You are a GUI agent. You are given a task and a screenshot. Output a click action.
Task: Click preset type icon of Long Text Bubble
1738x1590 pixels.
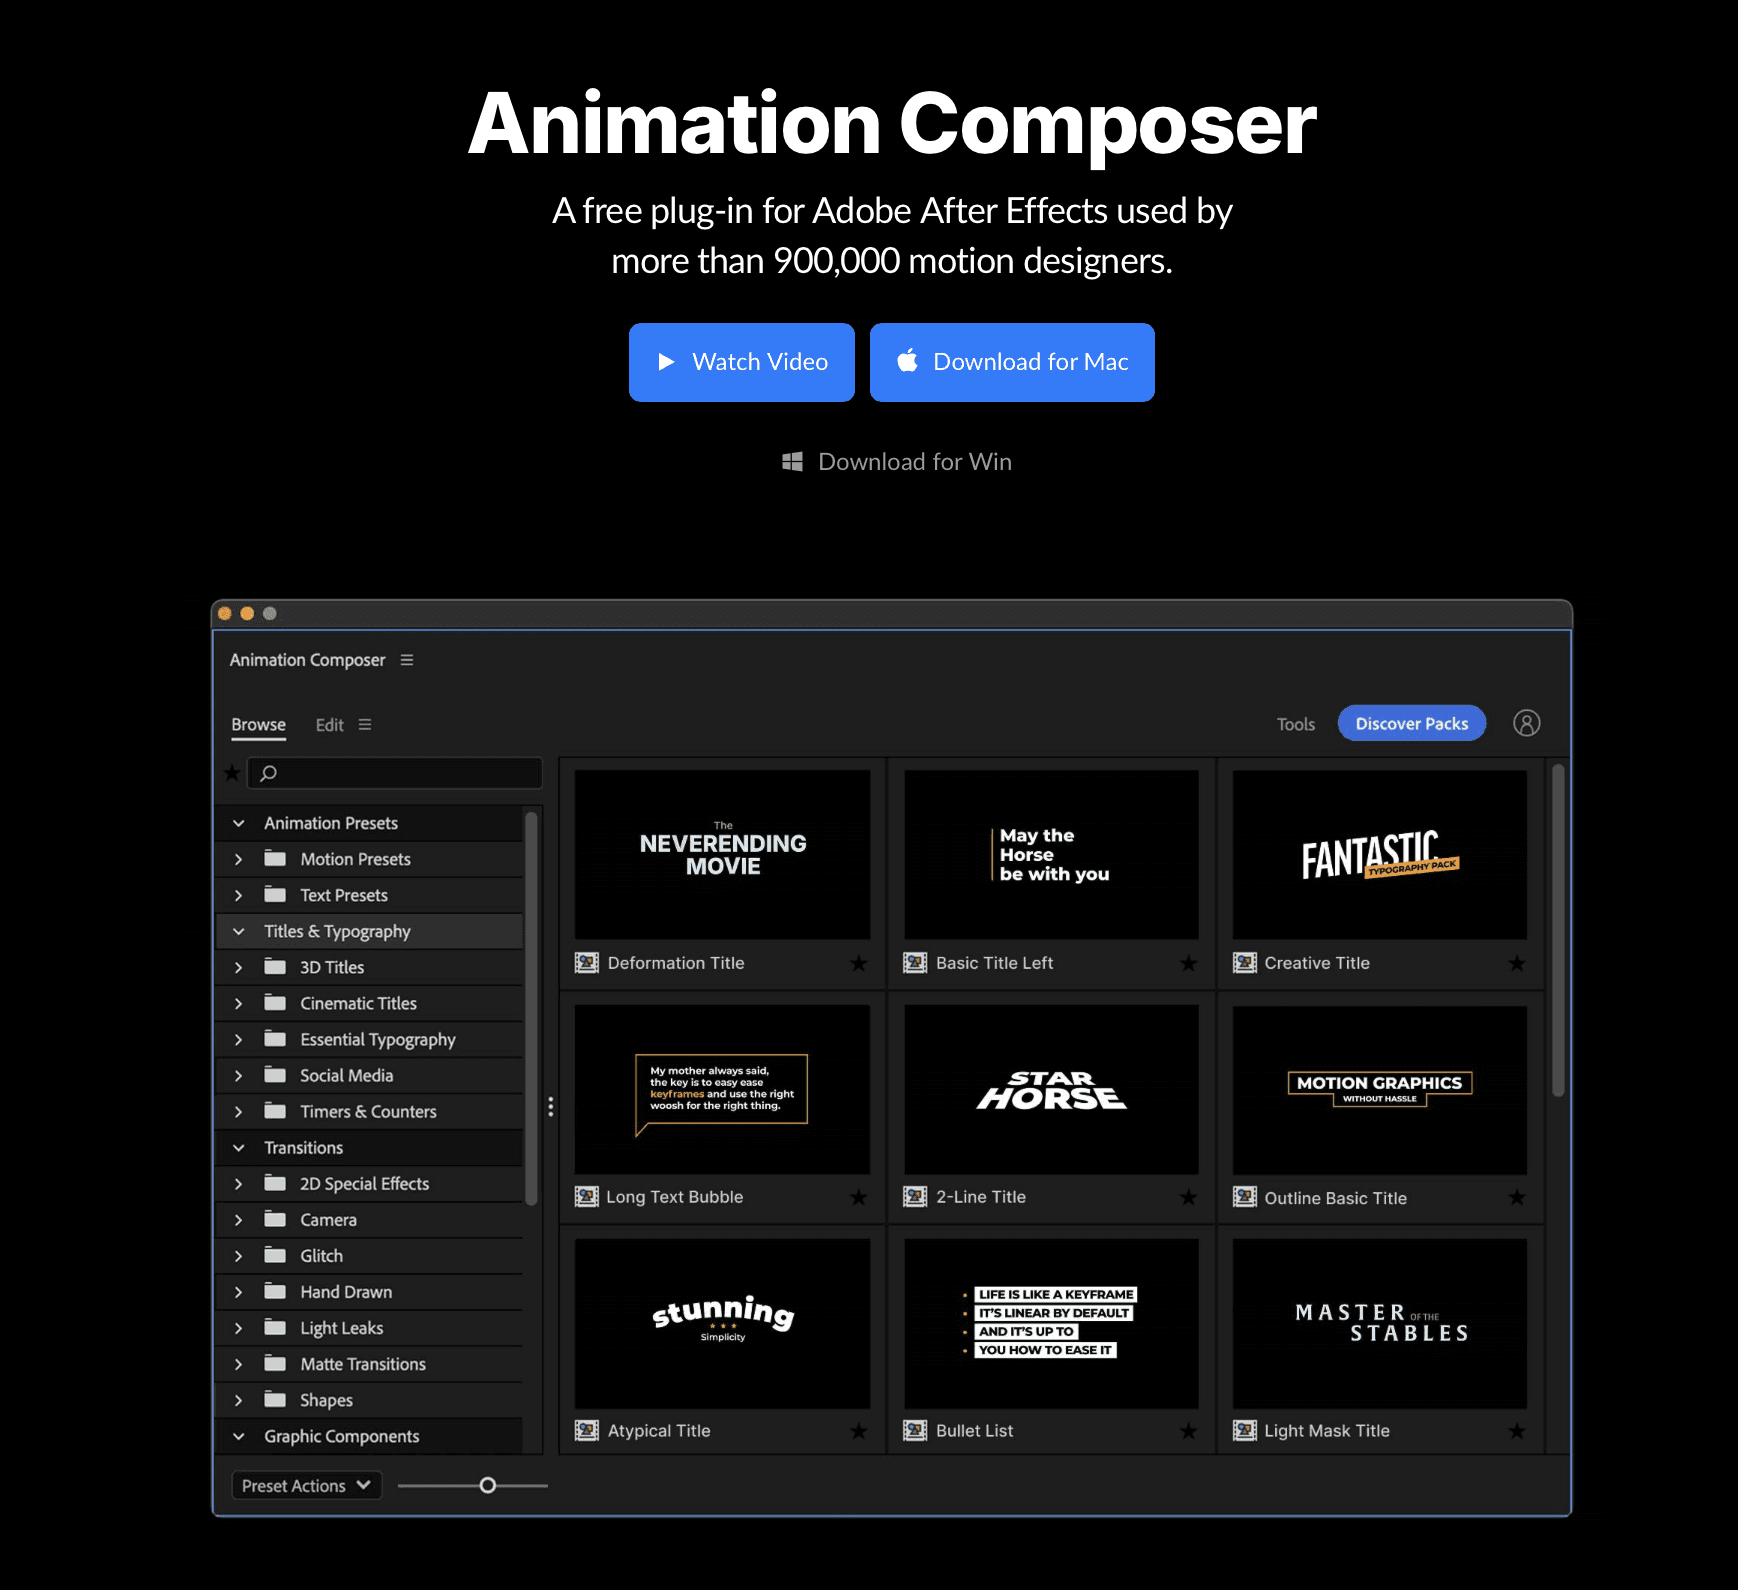pos(587,1197)
